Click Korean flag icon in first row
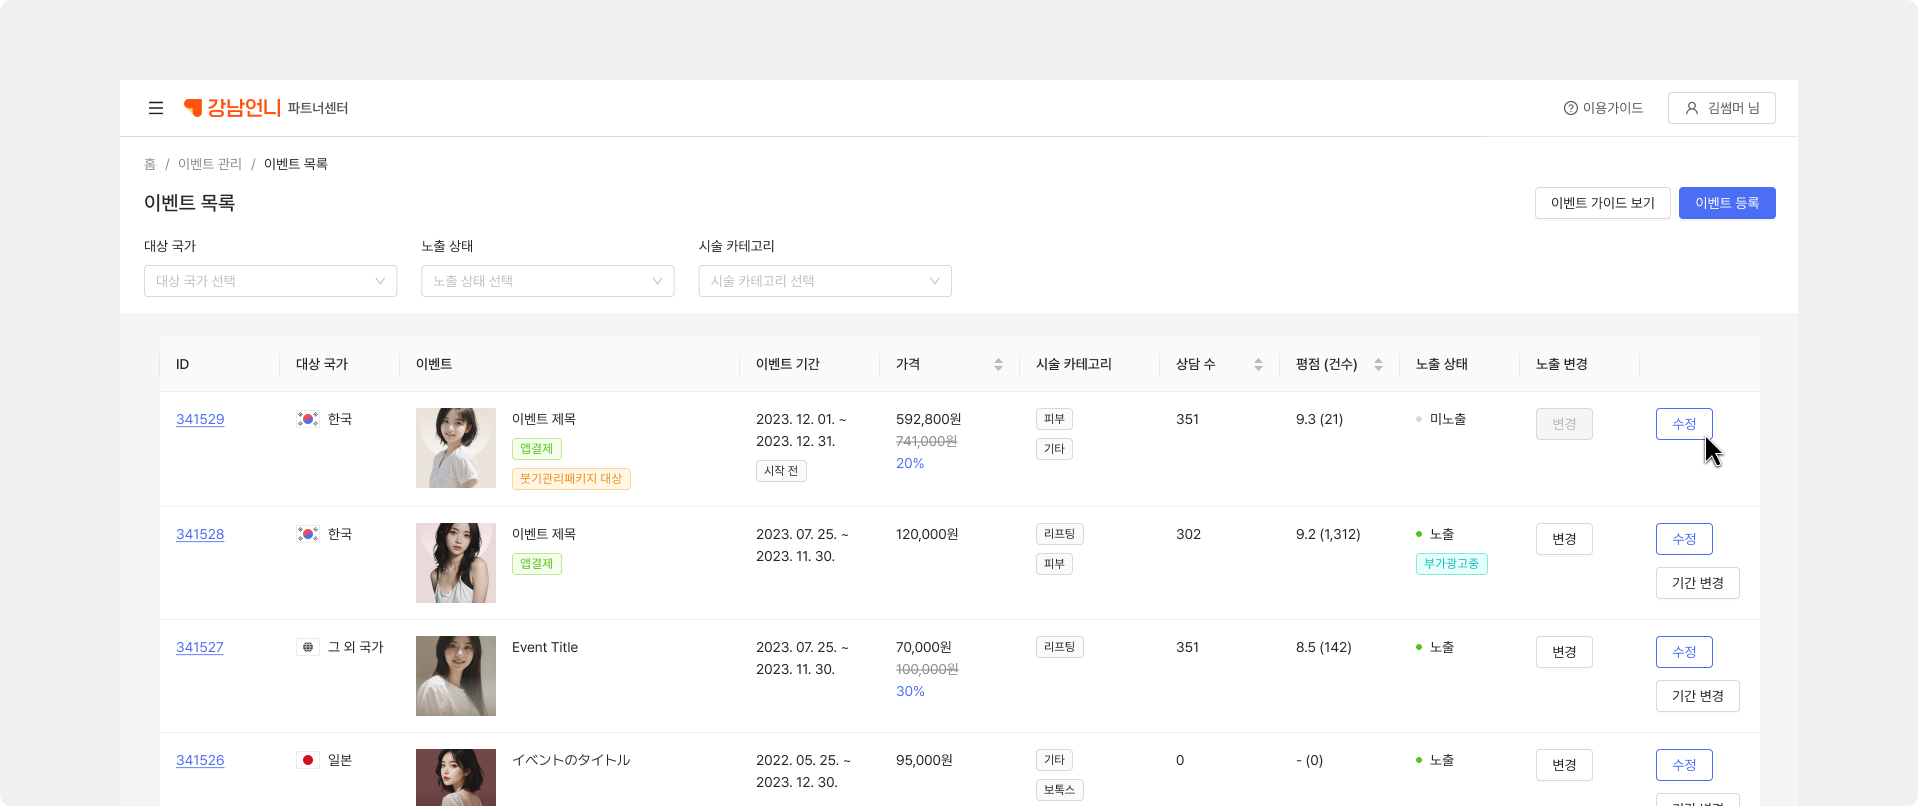Viewport: 1918px width, 806px height. (x=308, y=420)
